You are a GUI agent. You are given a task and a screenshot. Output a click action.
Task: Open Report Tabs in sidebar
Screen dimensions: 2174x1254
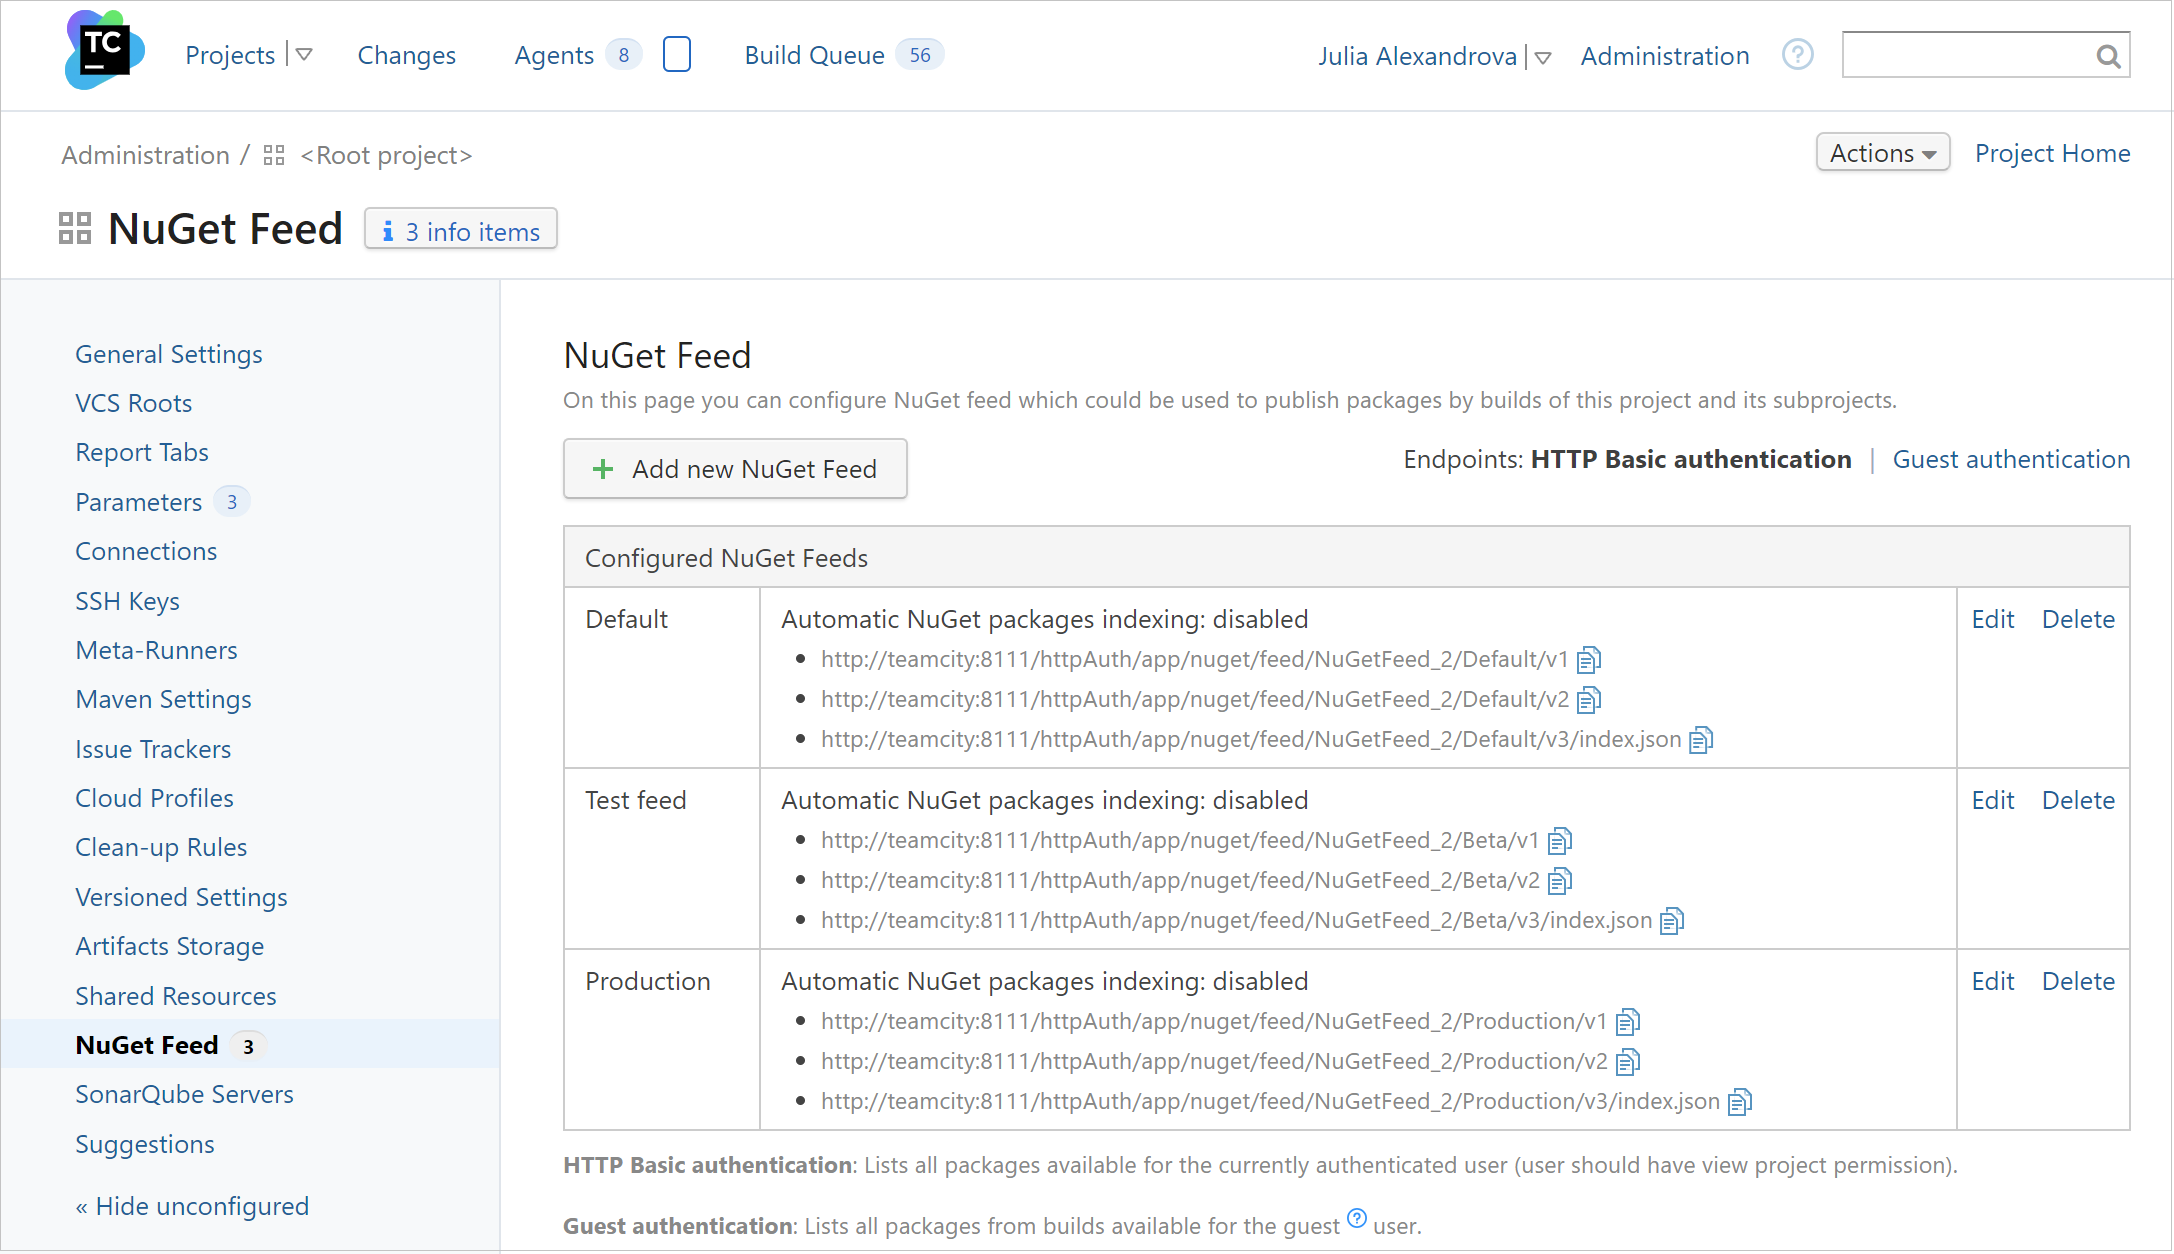tap(142, 452)
